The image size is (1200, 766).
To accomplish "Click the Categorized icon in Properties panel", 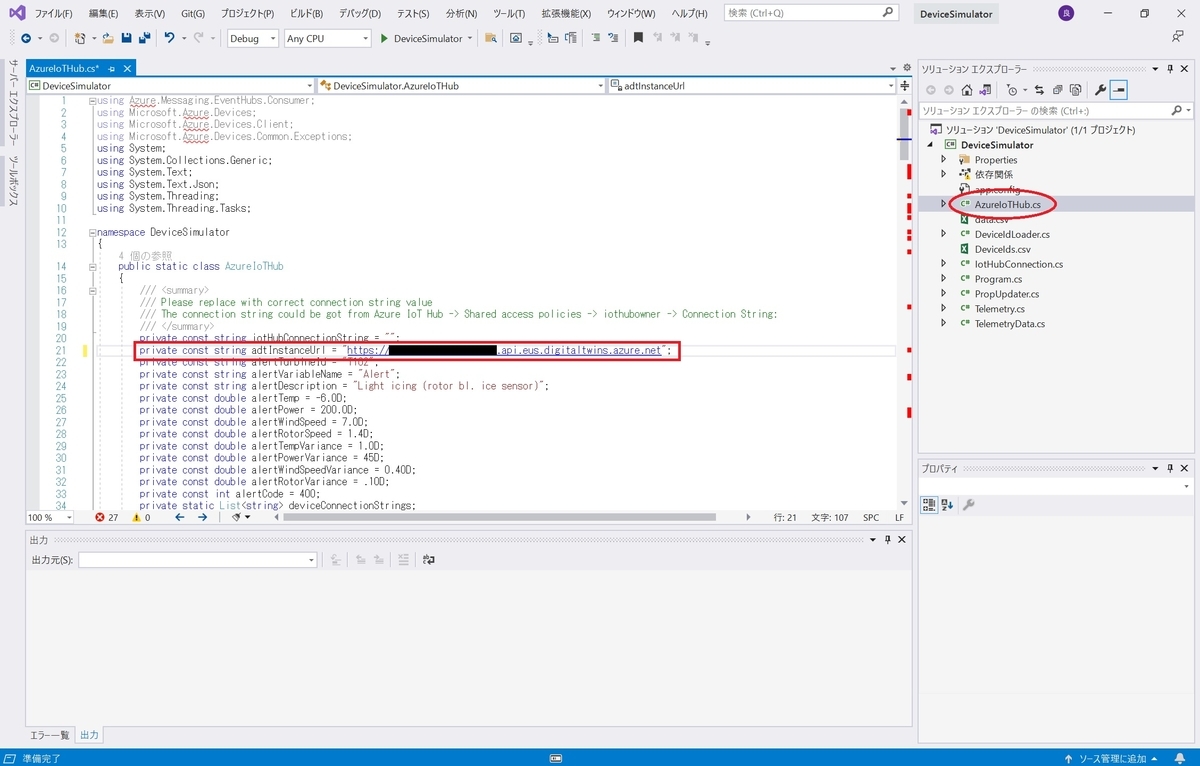I will coord(929,505).
